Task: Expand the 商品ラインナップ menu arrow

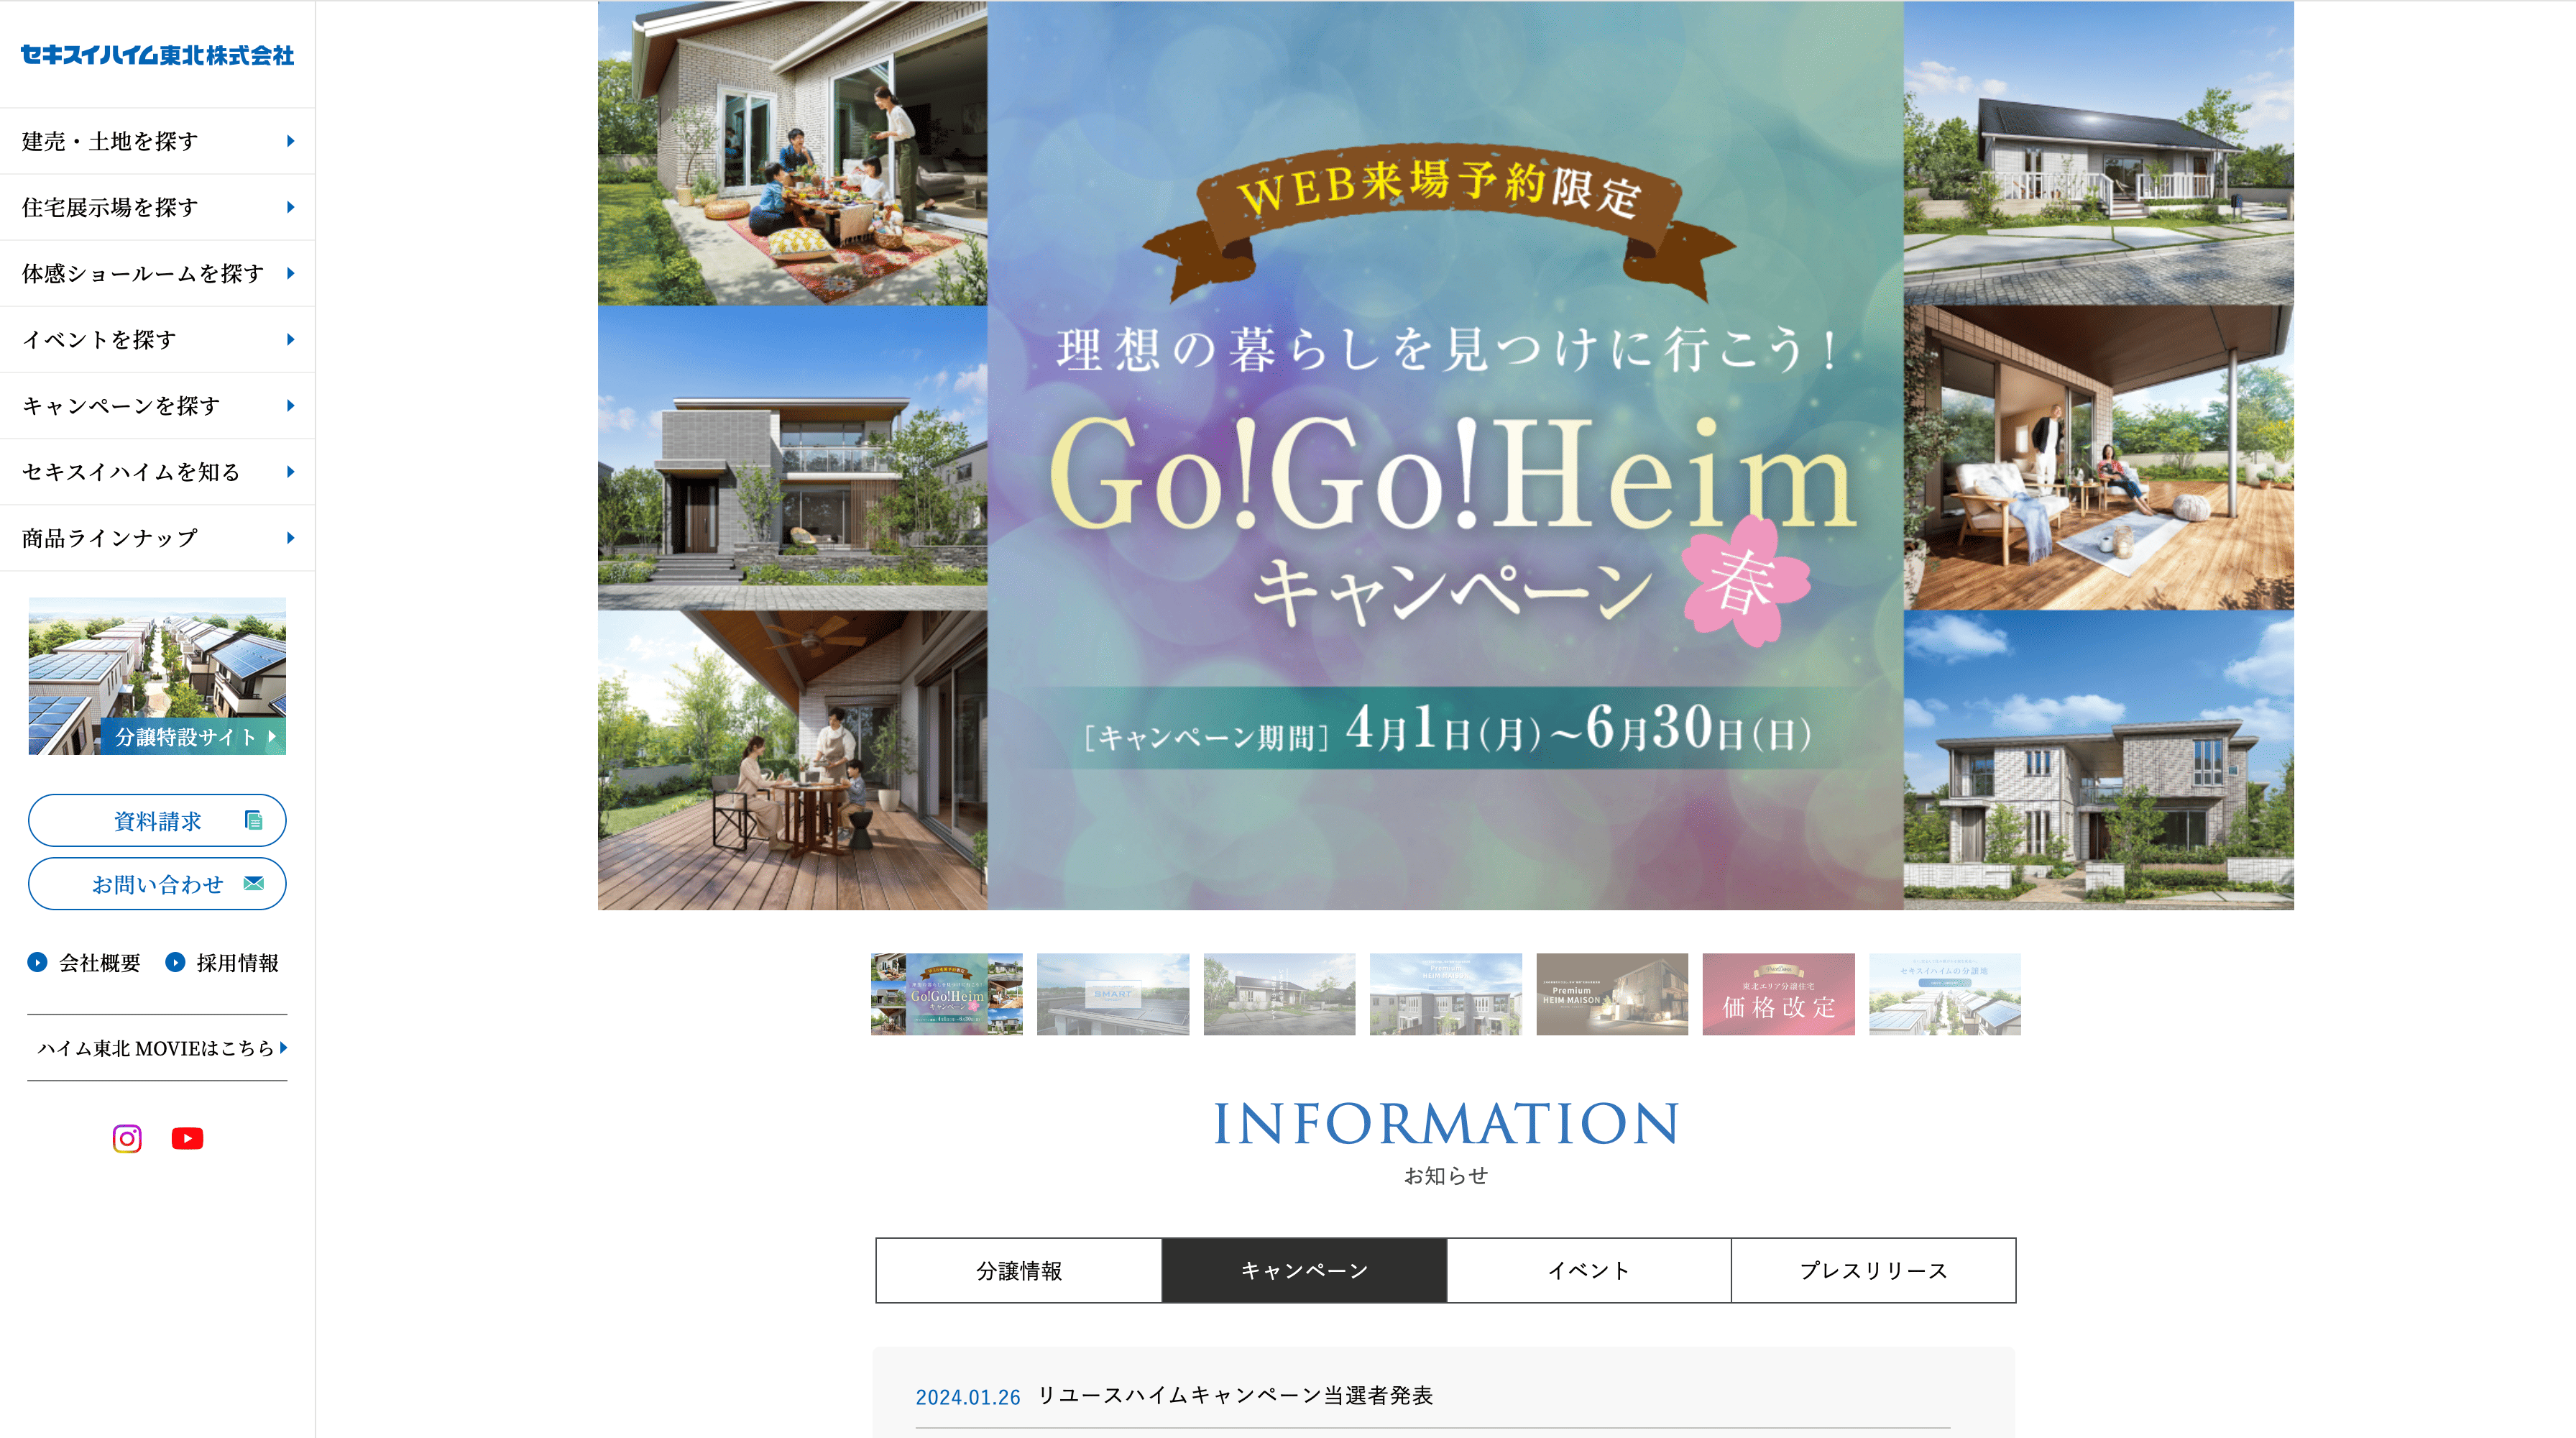Action: (290, 537)
